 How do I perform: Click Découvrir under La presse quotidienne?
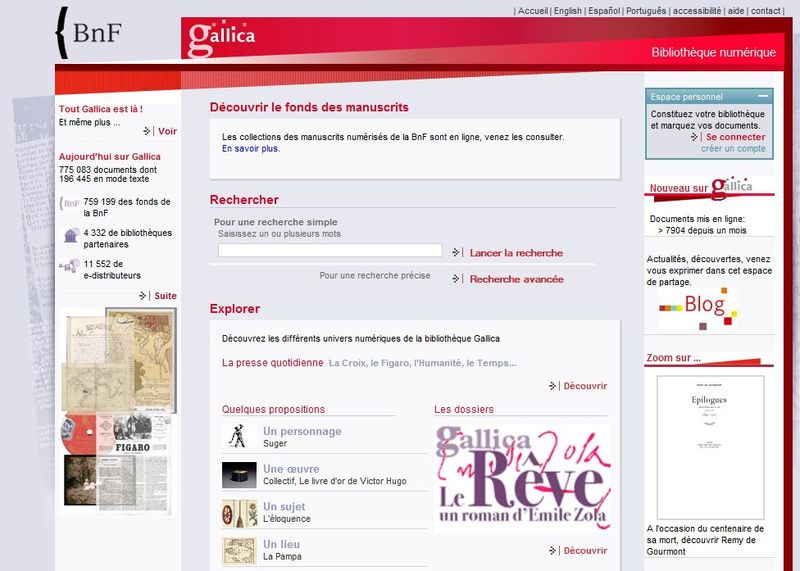coord(585,386)
